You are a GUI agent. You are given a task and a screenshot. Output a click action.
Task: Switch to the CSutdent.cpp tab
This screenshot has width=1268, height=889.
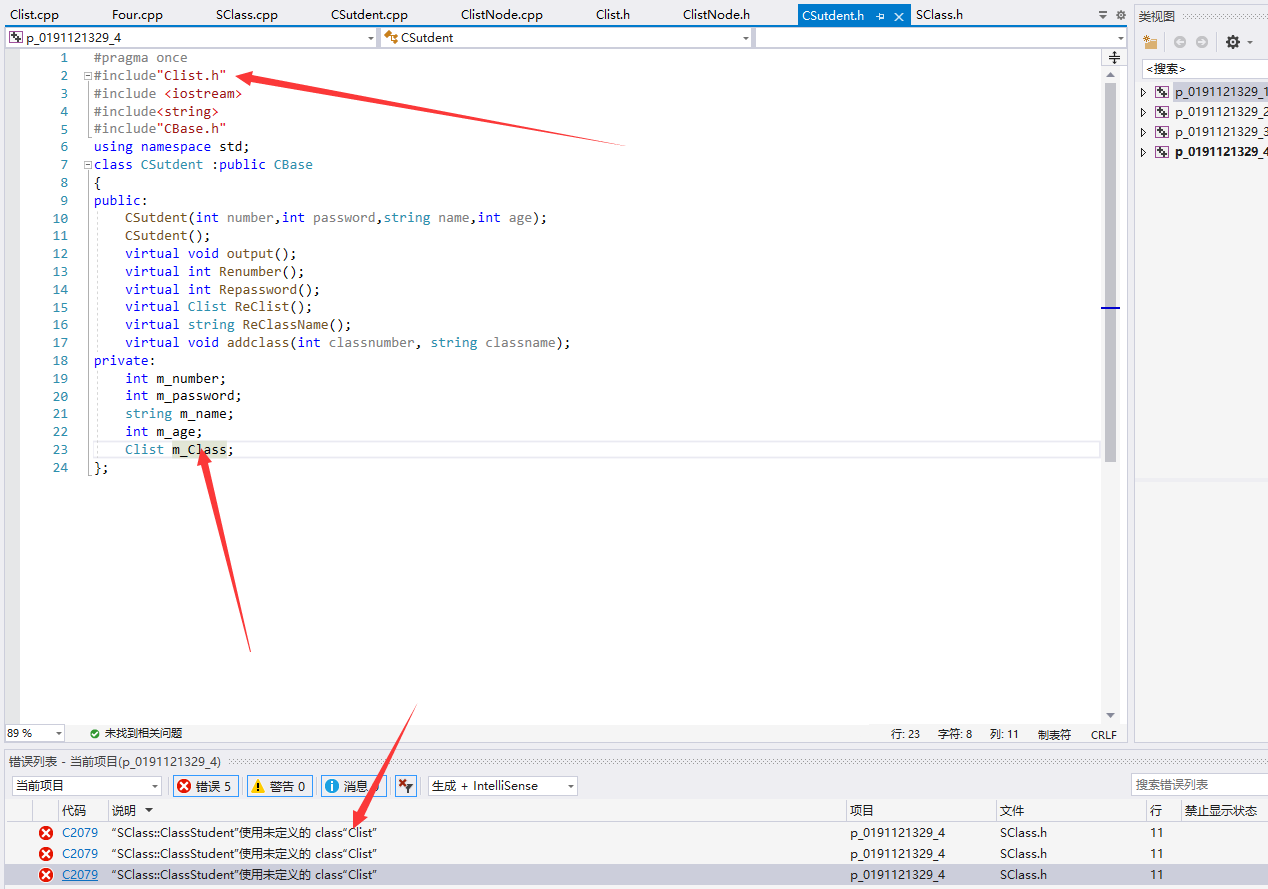coord(370,15)
